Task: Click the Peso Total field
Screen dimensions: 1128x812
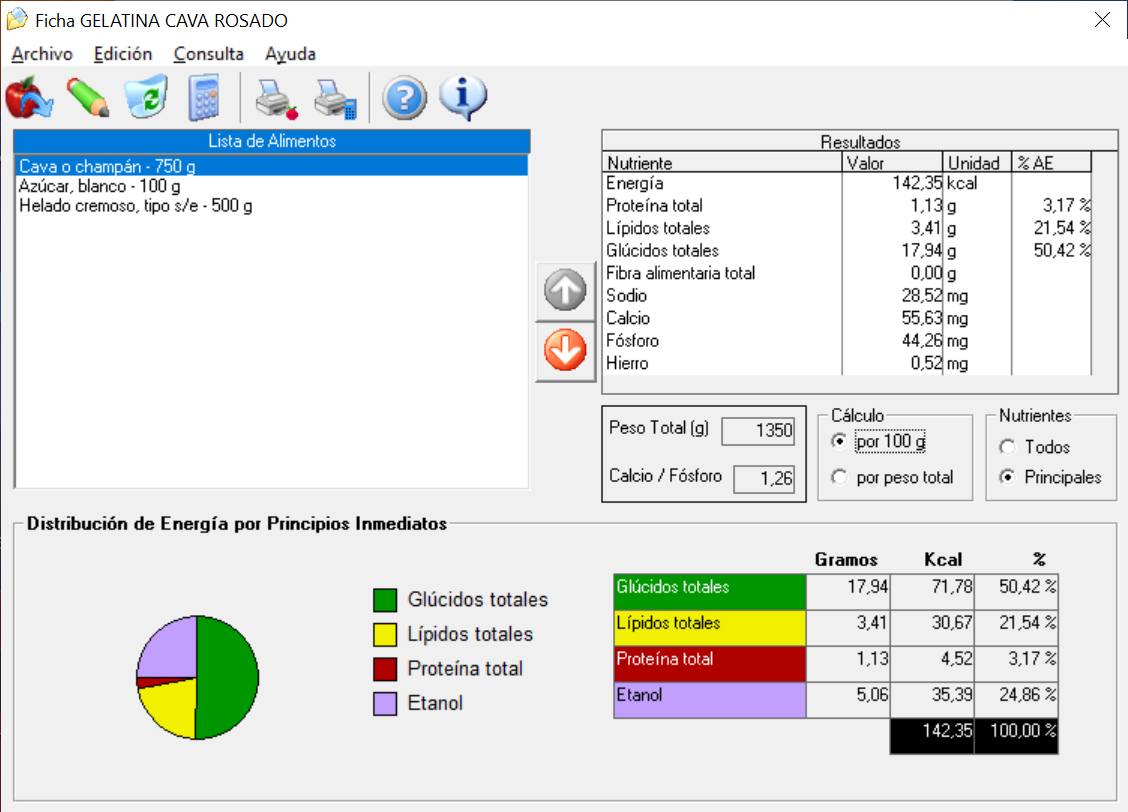Action: pyautogui.click(x=758, y=431)
